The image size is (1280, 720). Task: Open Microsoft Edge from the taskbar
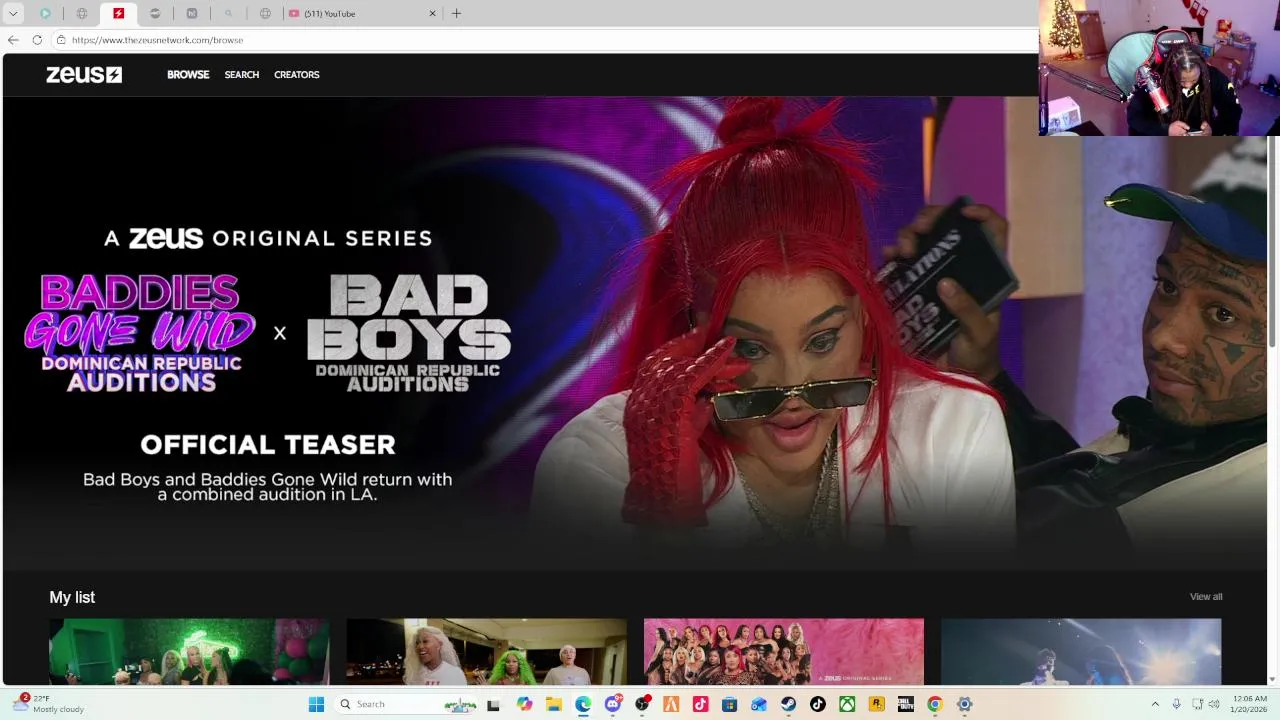pos(583,704)
